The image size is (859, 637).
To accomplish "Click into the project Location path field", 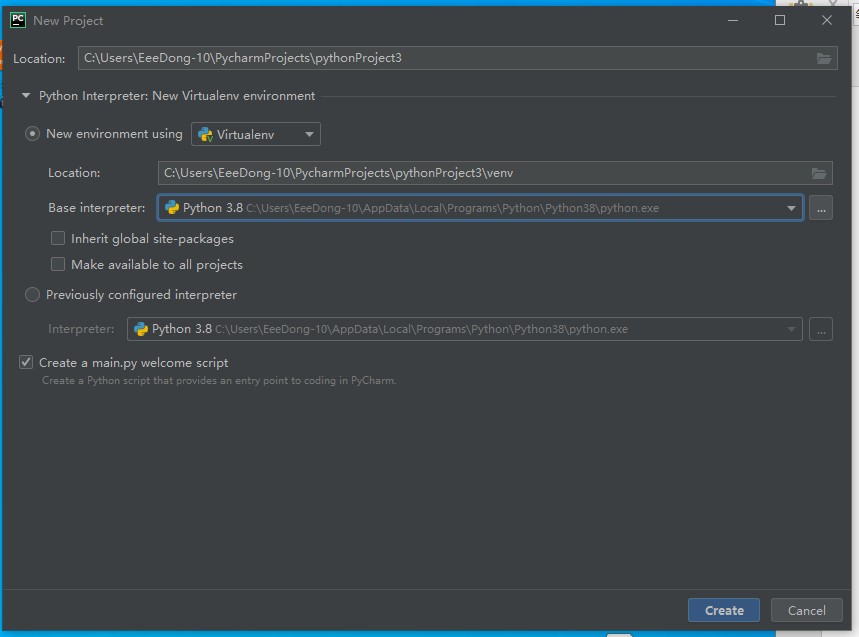I will (x=440, y=58).
